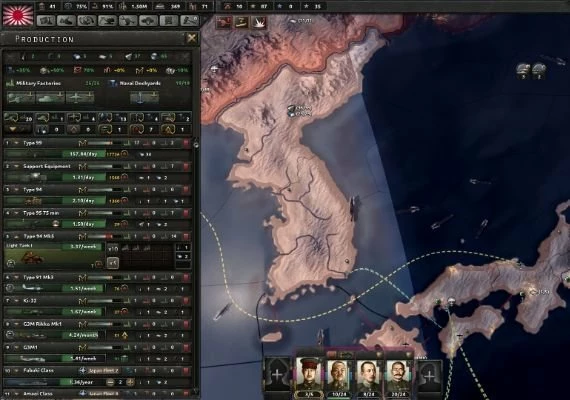Add a new aircraft production line
This screenshot has width=570, height=400.
point(80,97)
